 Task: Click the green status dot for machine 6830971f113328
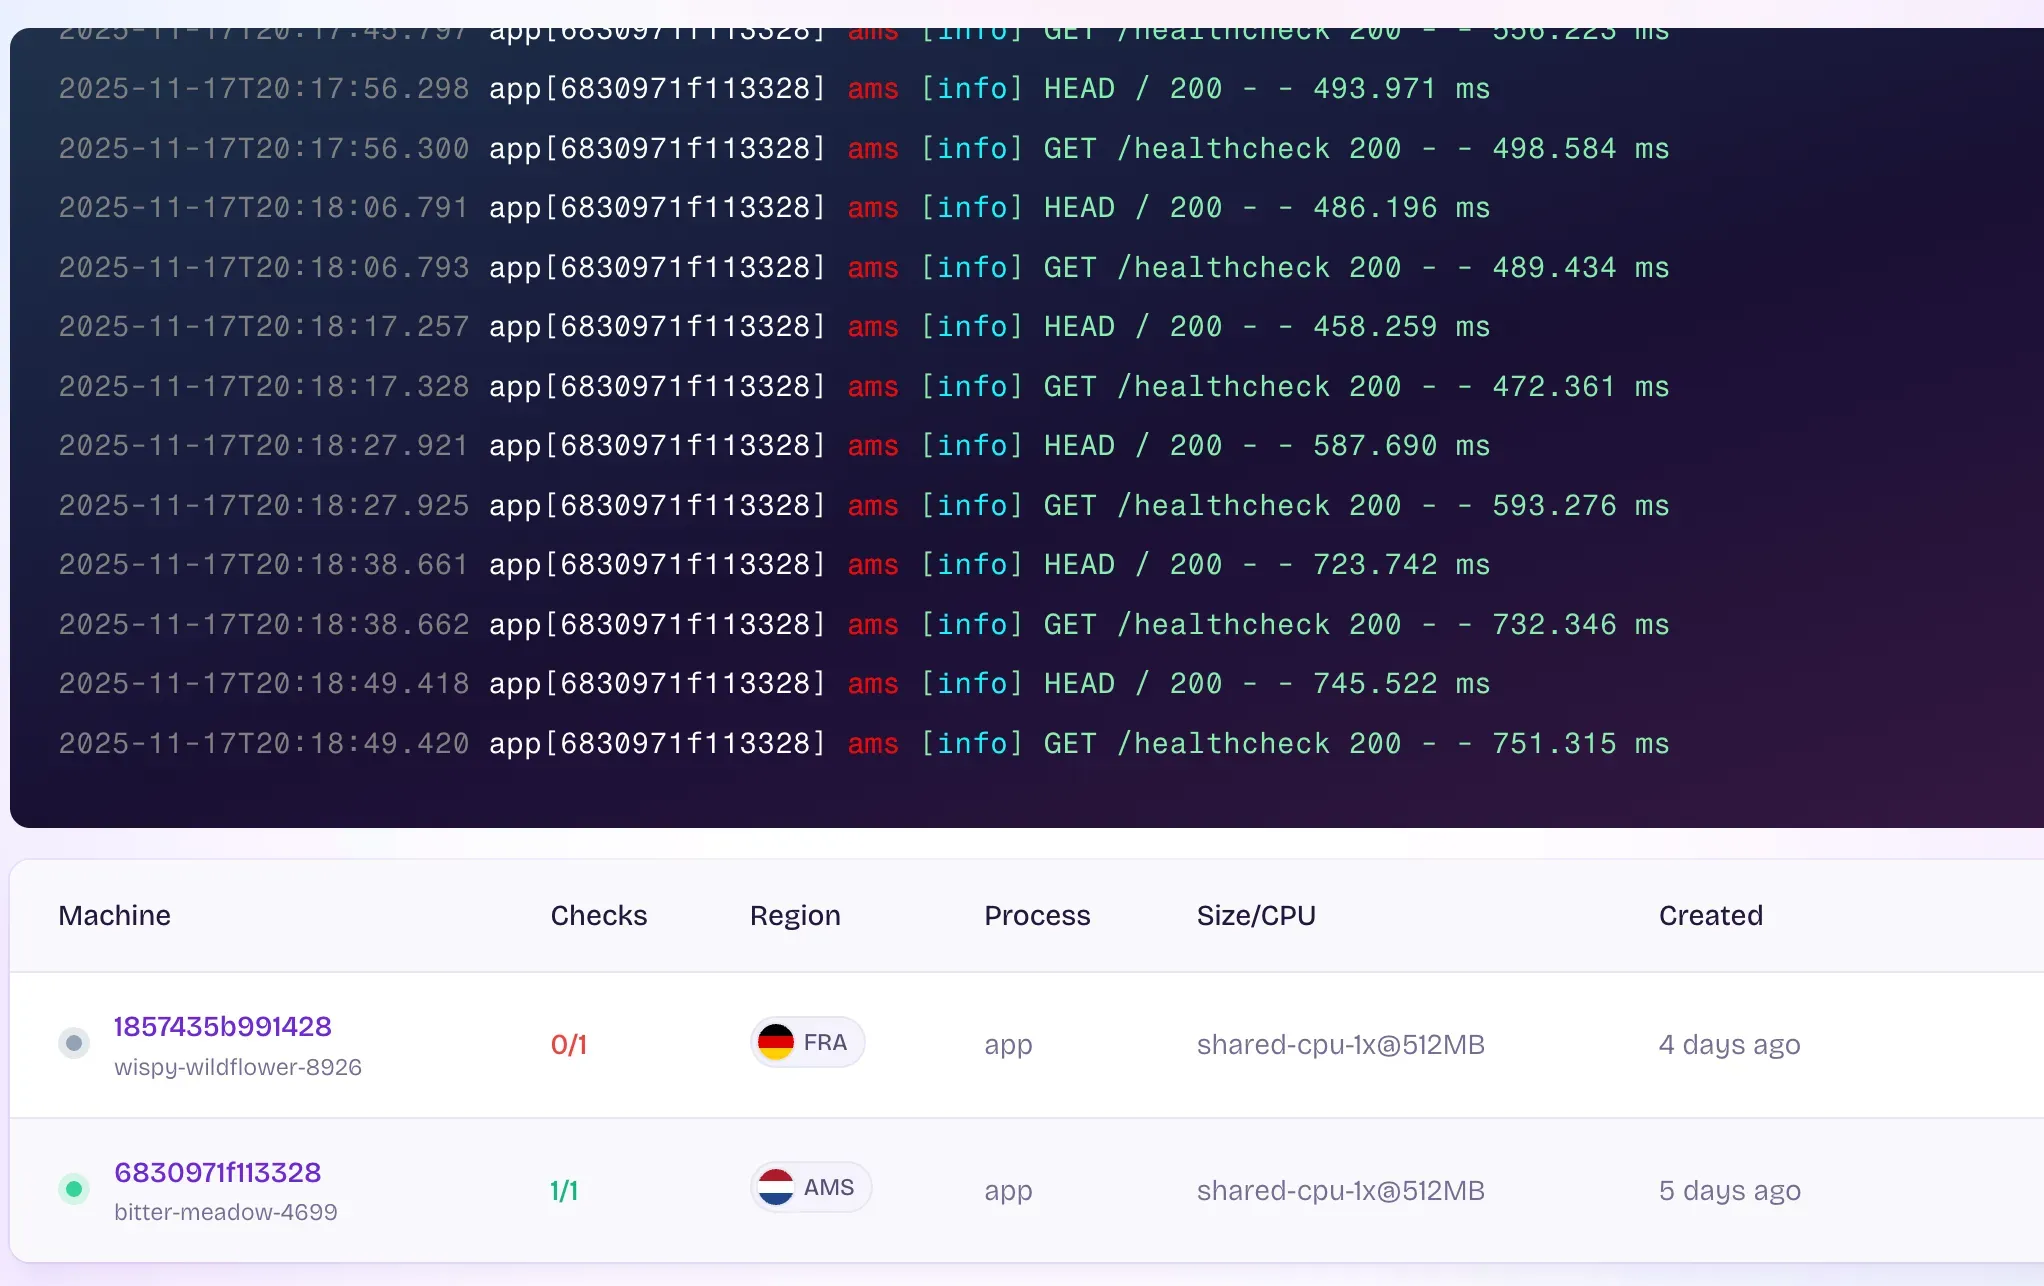[74, 1189]
